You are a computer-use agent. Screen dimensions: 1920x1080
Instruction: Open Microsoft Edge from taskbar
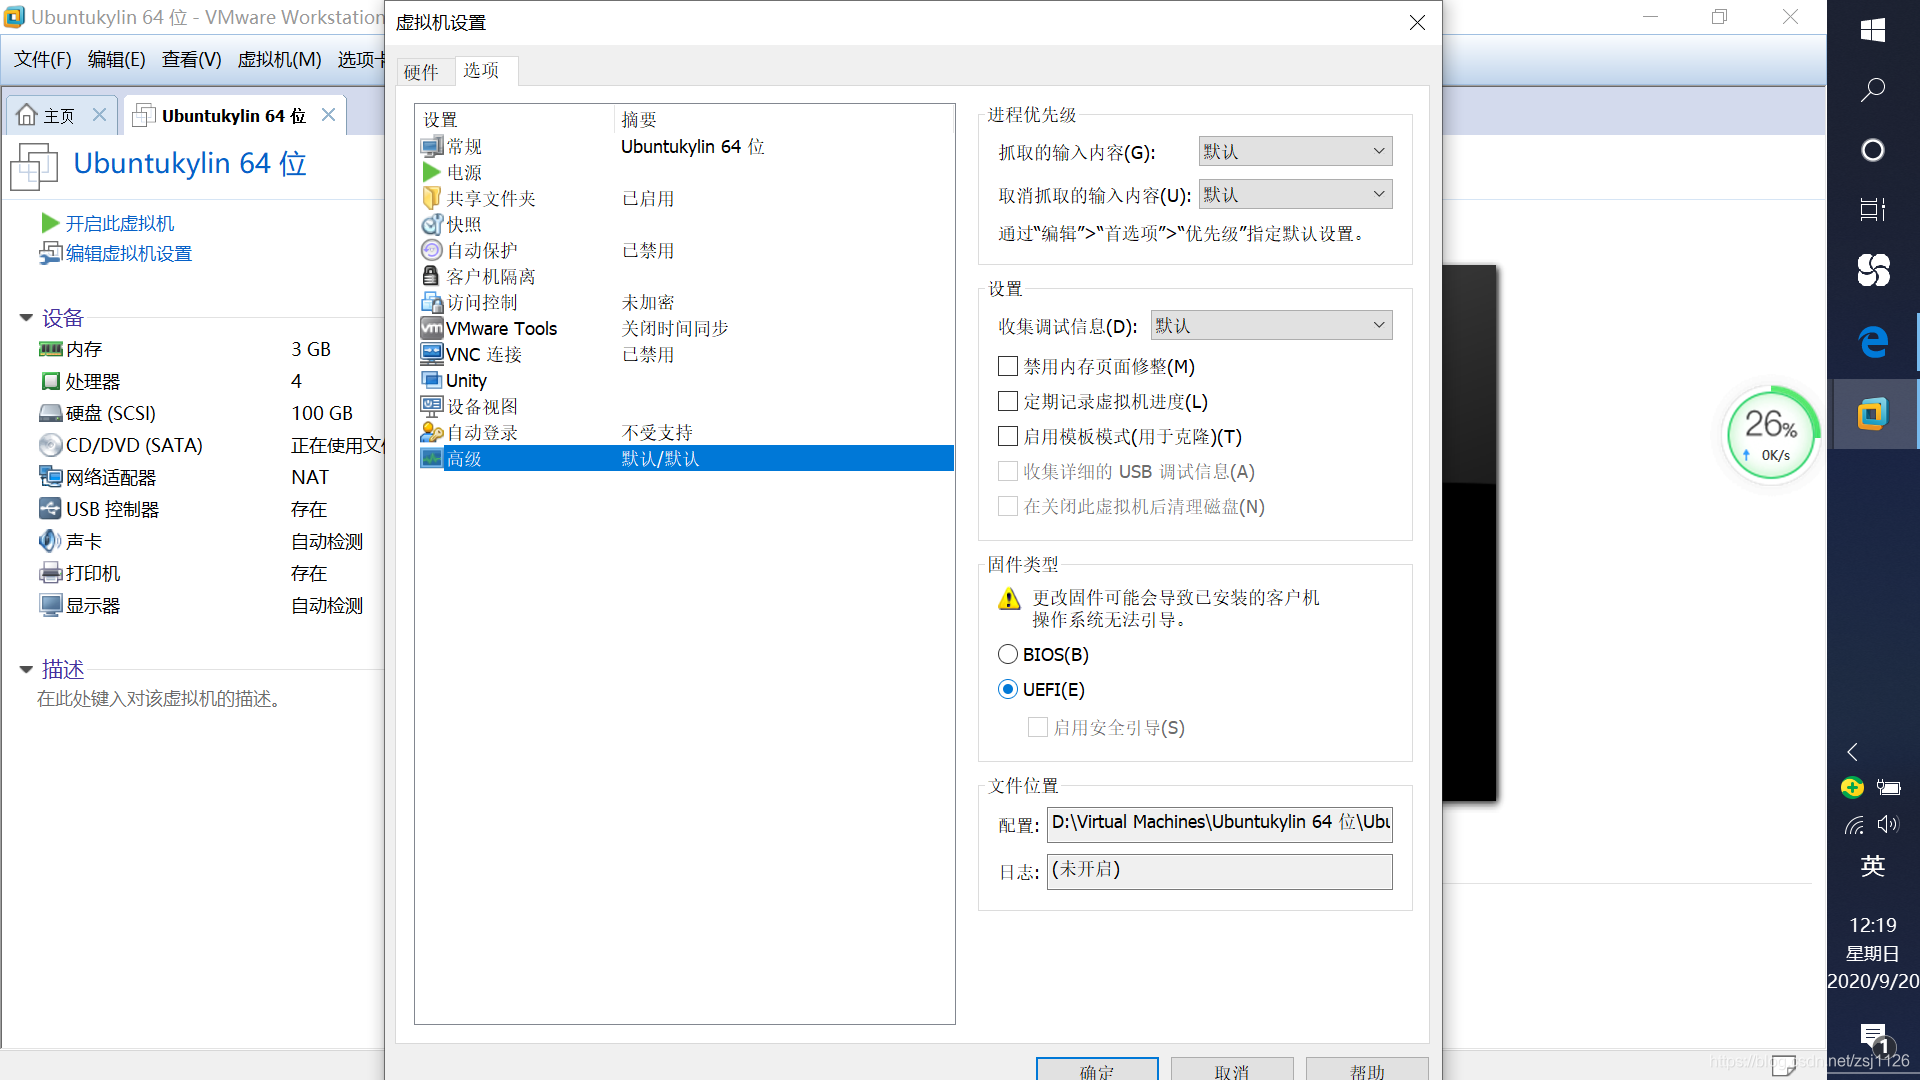pos(1873,342)
